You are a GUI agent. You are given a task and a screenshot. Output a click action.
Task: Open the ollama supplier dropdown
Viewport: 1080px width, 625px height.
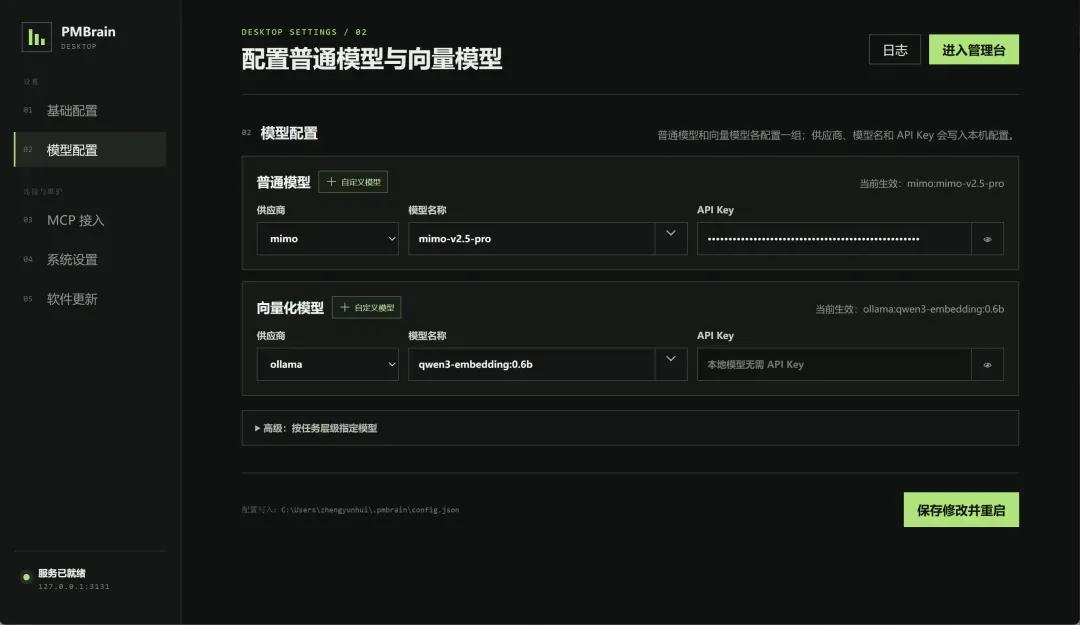[328, 364]
